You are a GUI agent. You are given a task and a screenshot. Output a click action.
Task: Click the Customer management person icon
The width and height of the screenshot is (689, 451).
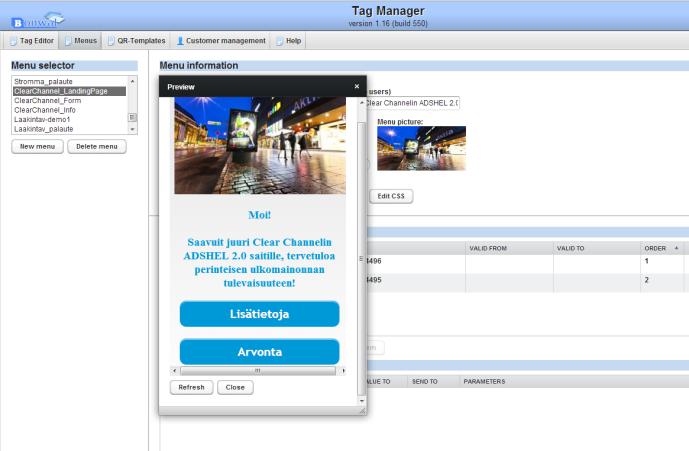tap(180, 41)
